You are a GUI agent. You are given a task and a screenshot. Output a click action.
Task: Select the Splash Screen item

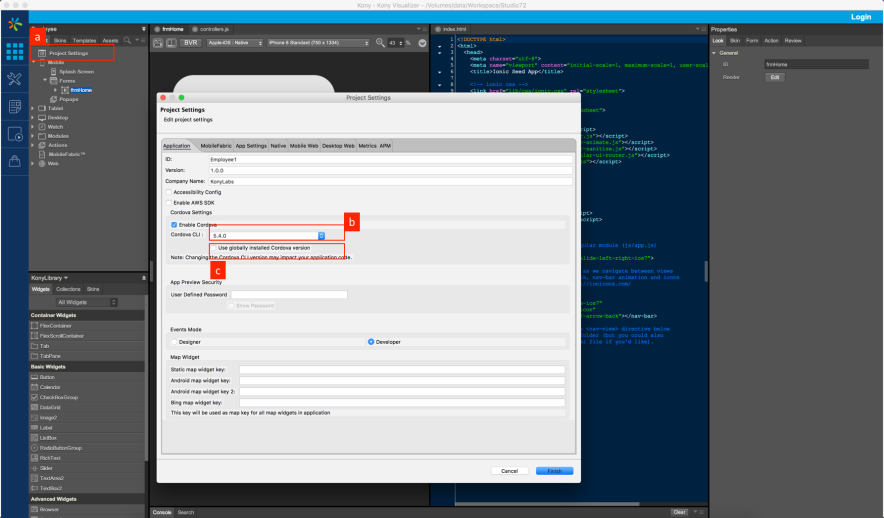(76, 72)
